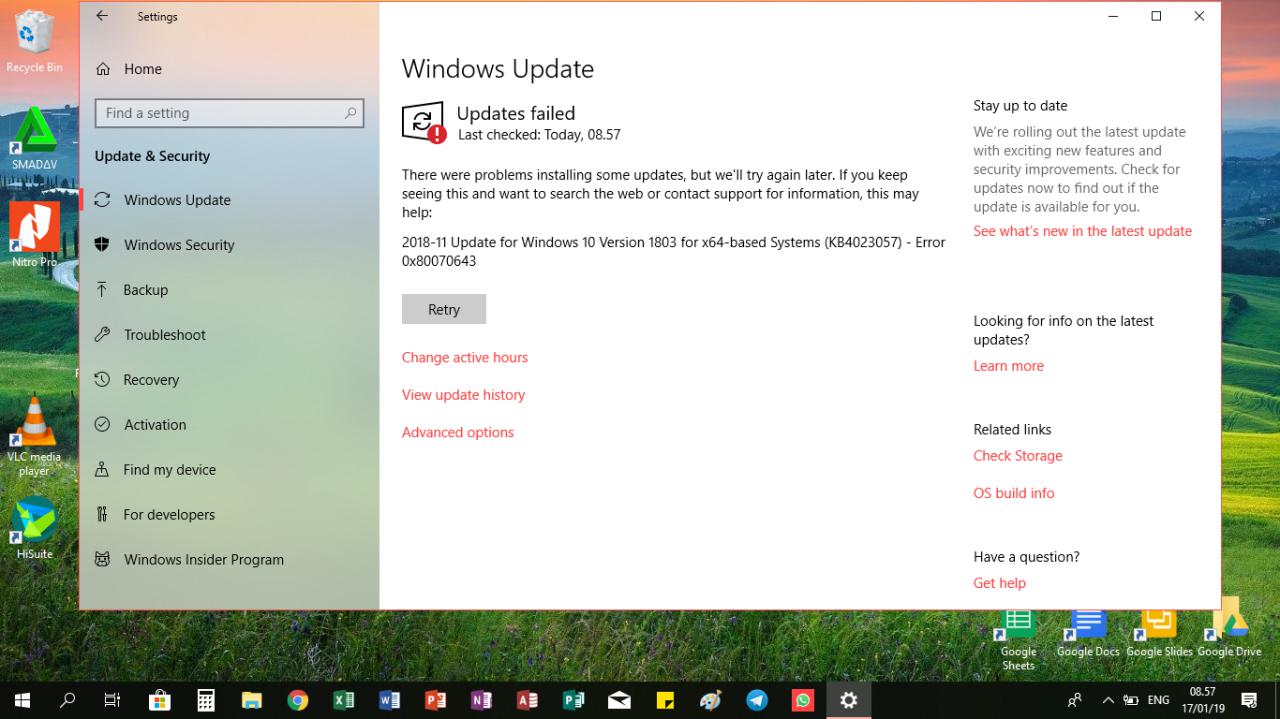Select the Google Sheets desktop shortcut
This screenshot has height=719, width=1280.
click(1018, 638)
